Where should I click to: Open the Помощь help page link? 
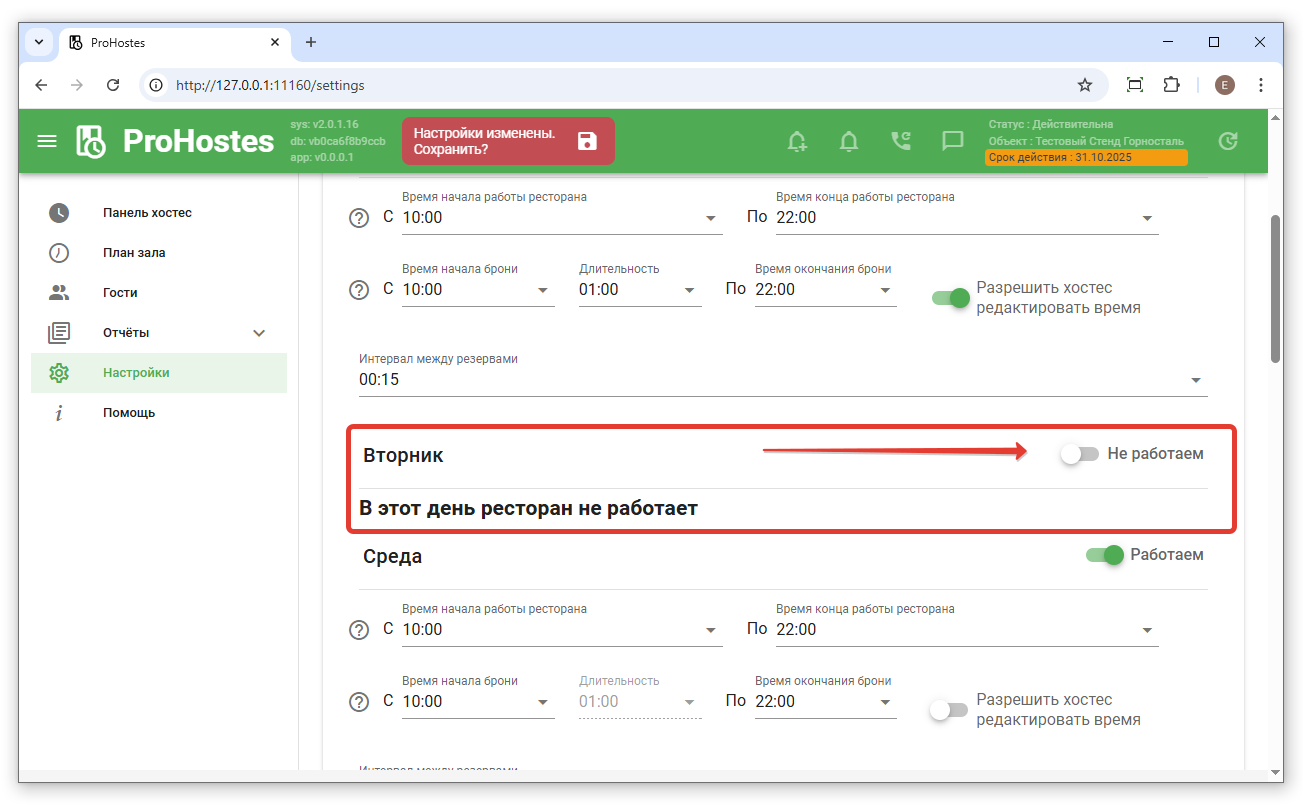click(x=129, y=413)
